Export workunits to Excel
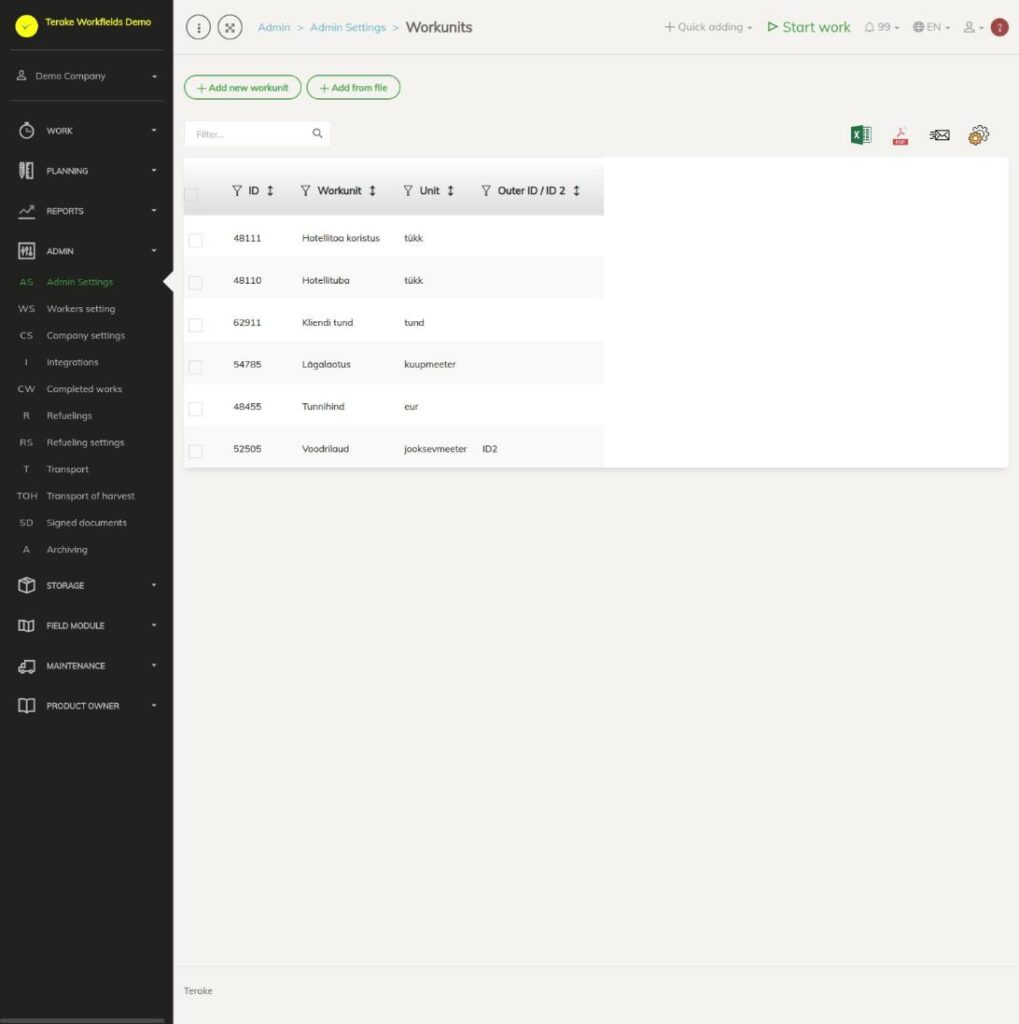1019x1024 pixels. pos(861,135)
